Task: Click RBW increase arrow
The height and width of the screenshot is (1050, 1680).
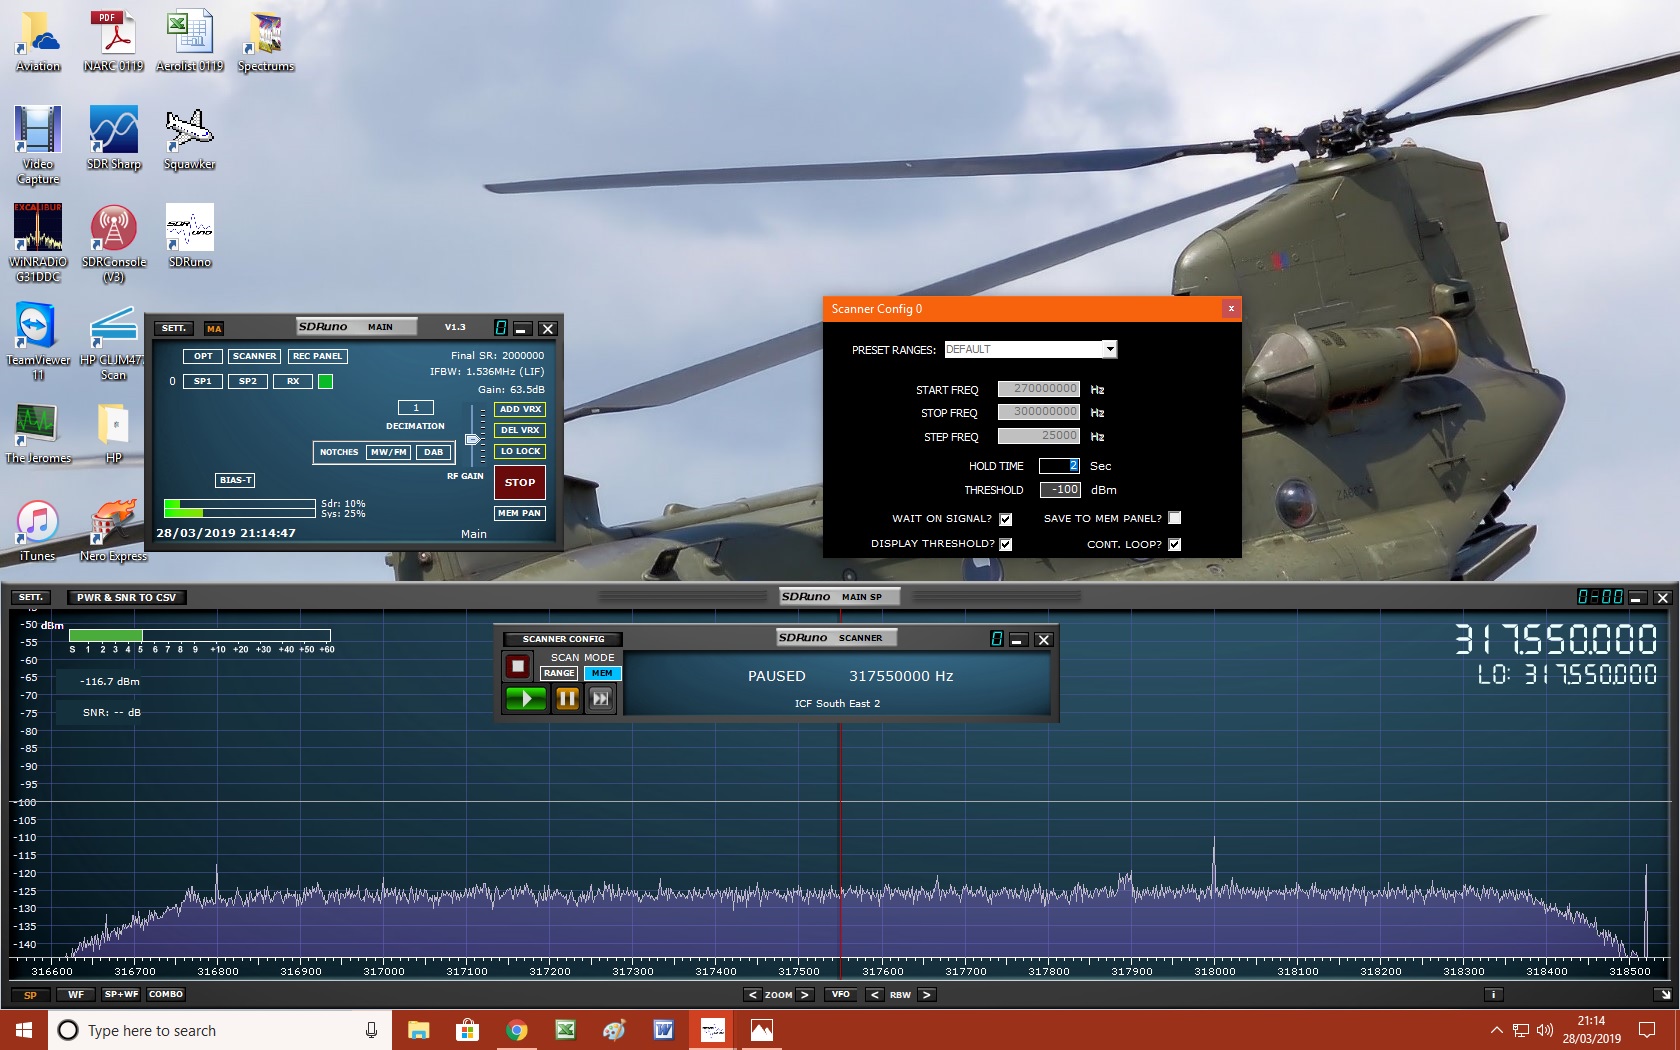Action: [x=927, y=995]
